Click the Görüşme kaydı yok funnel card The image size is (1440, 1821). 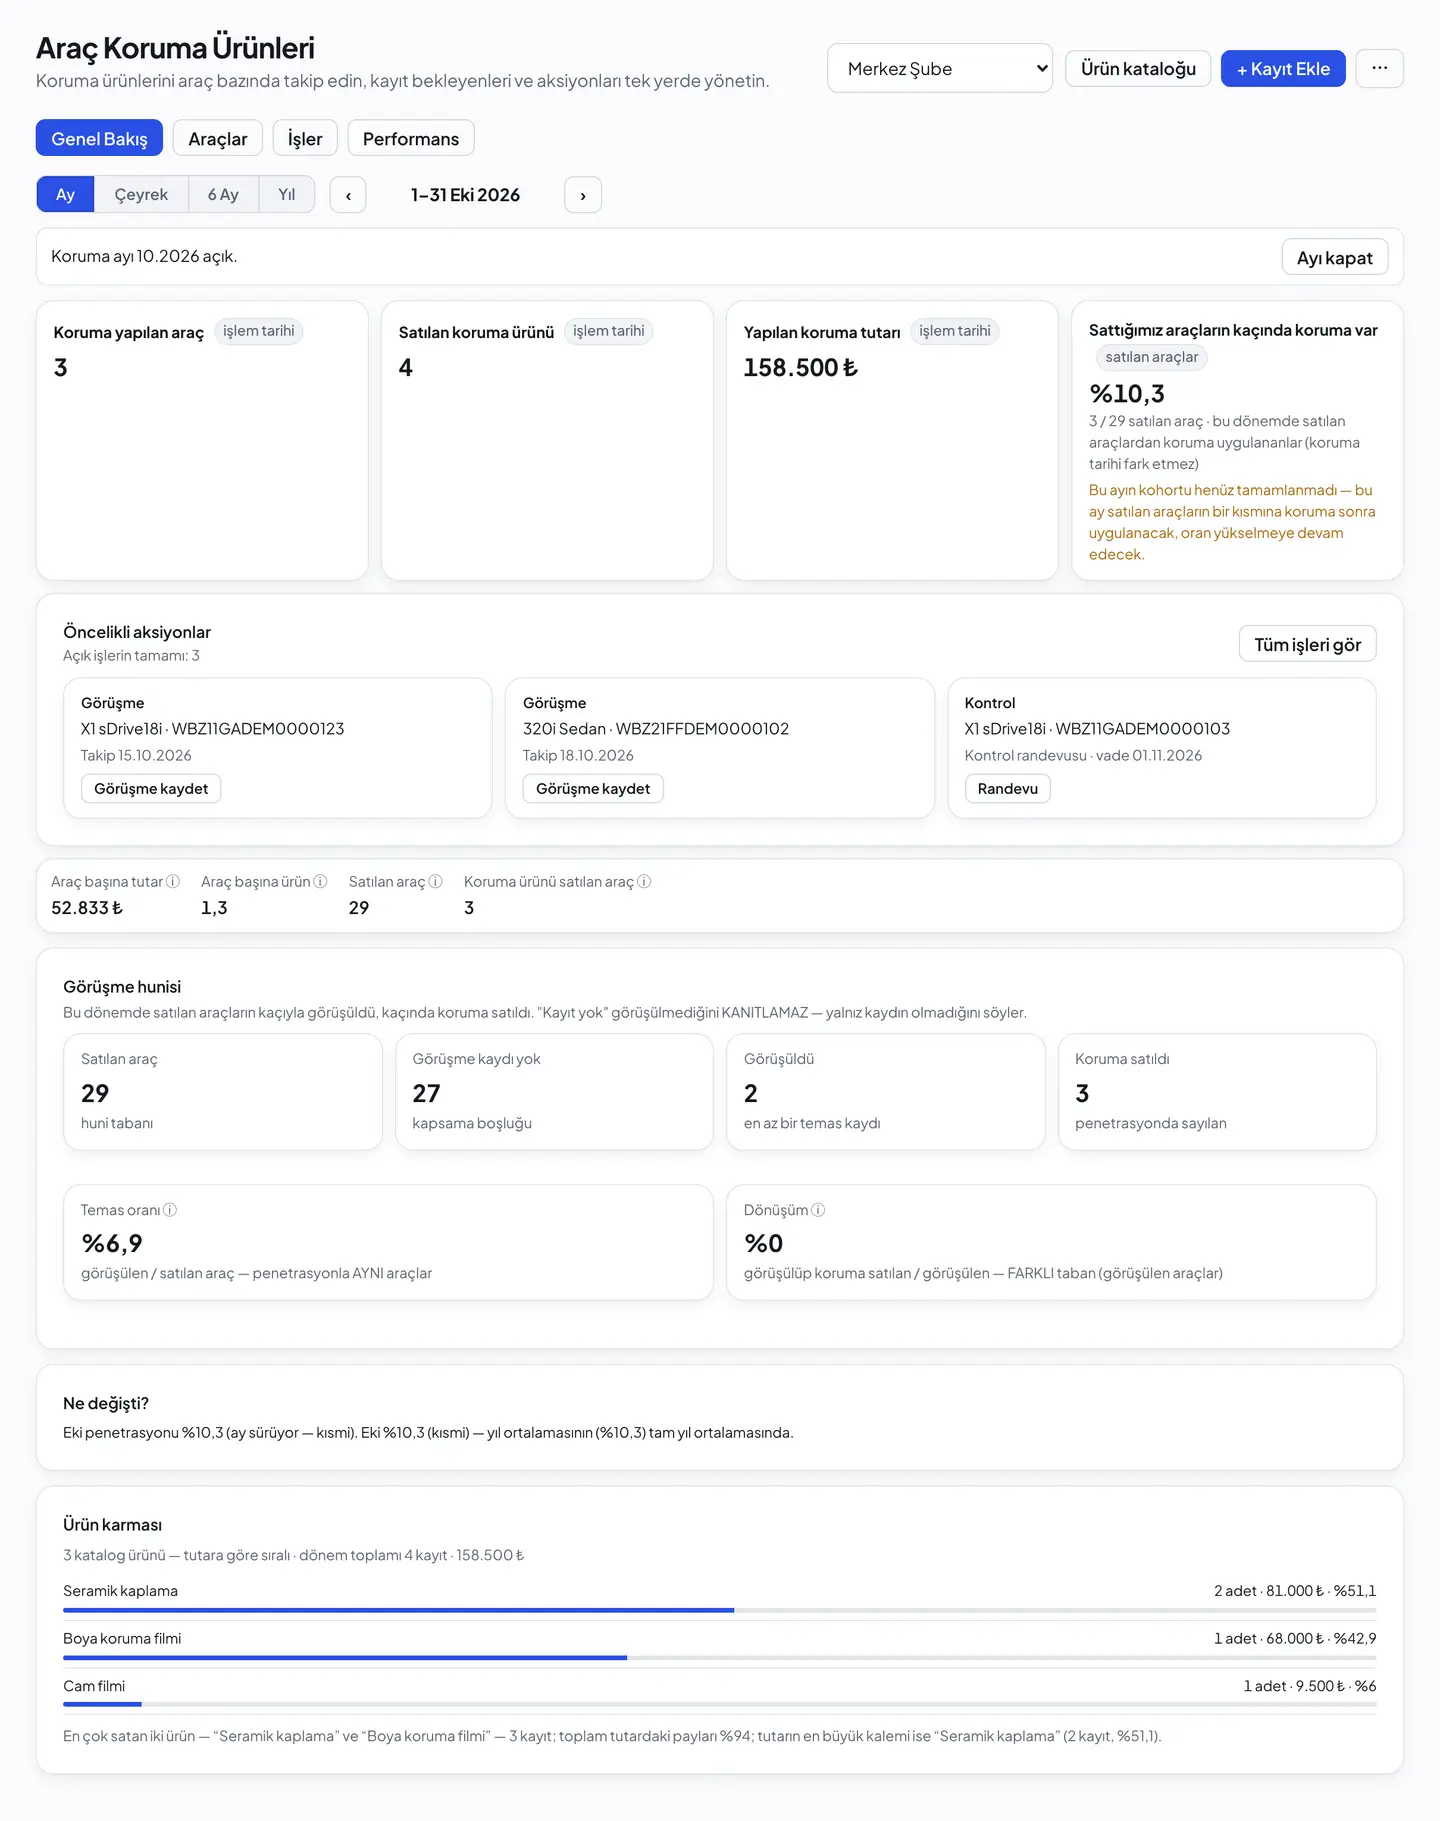554,1092
